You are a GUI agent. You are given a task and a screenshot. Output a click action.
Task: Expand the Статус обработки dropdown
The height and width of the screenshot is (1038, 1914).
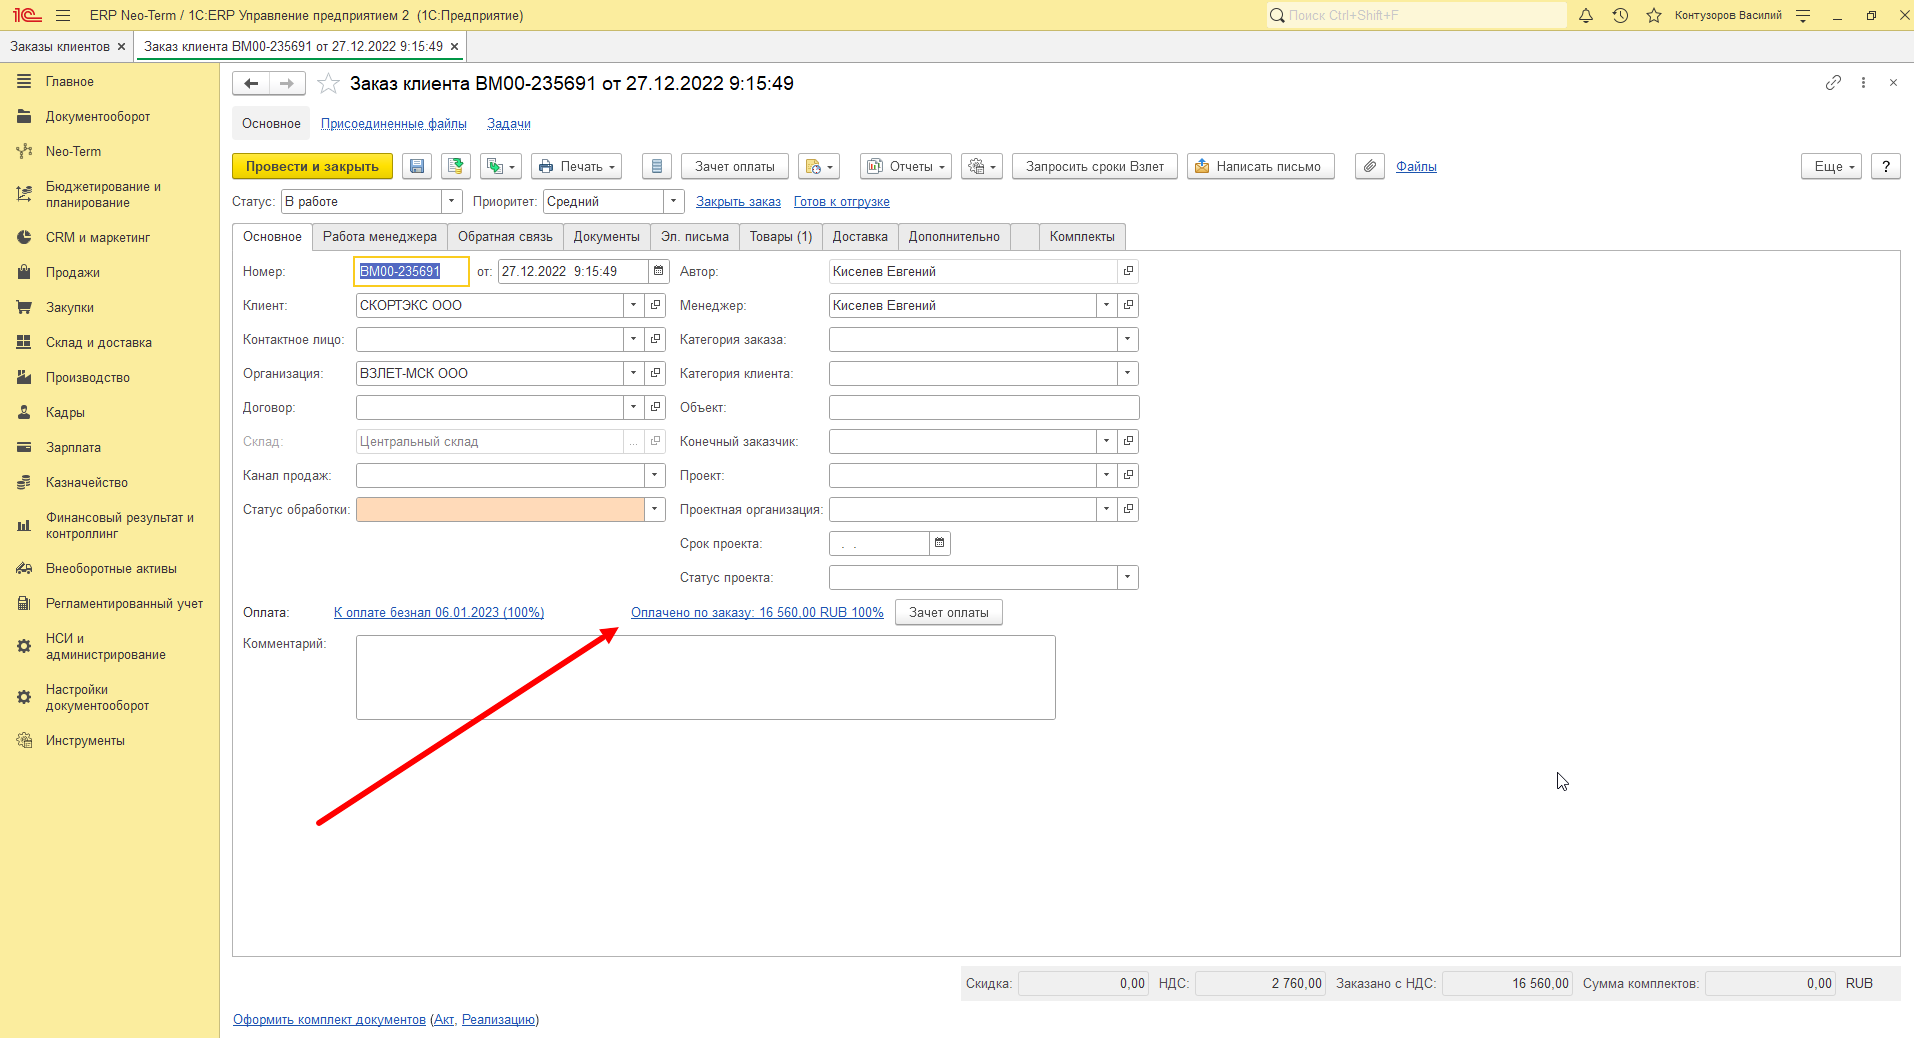click(655, 509)
